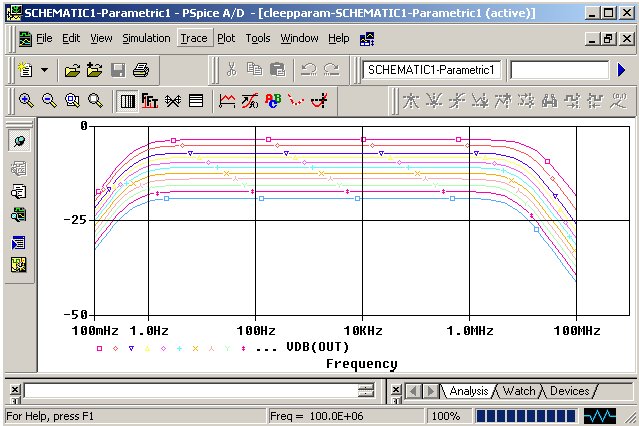The width and height of the screenshot is (639, 426).
Task: Click the sidebar blue list window icon
Action: (19, 243)
